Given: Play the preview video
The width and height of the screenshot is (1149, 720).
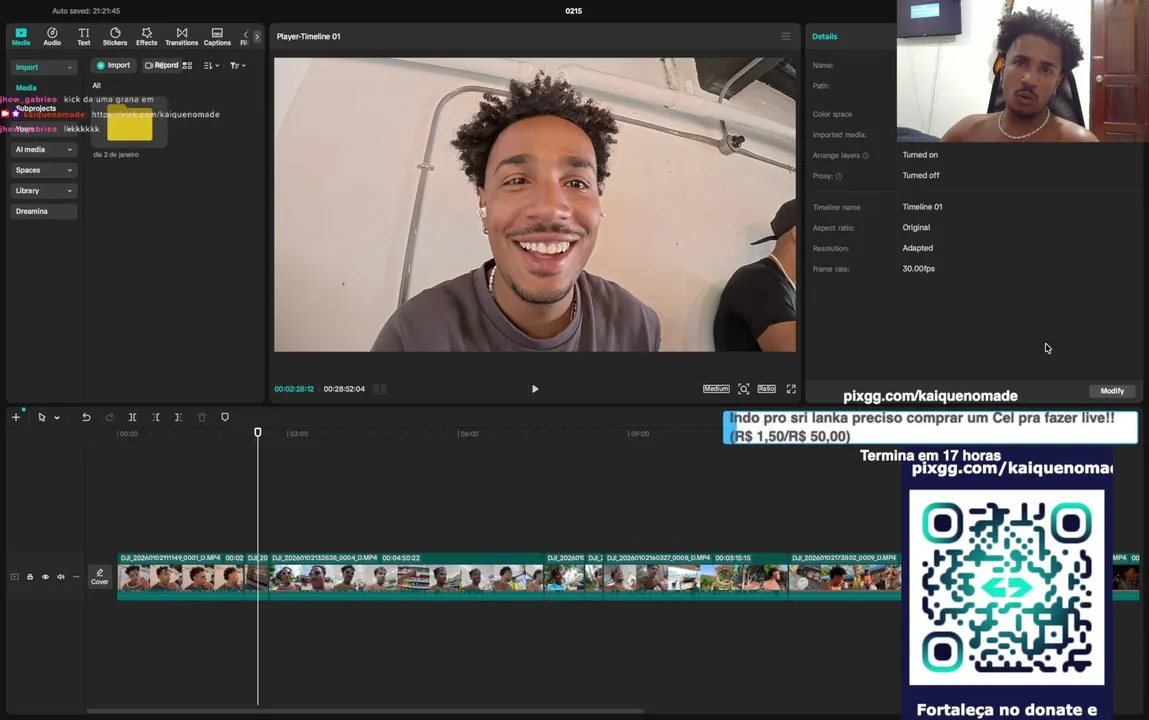Looking at the screenshot, I should (535, 389).
